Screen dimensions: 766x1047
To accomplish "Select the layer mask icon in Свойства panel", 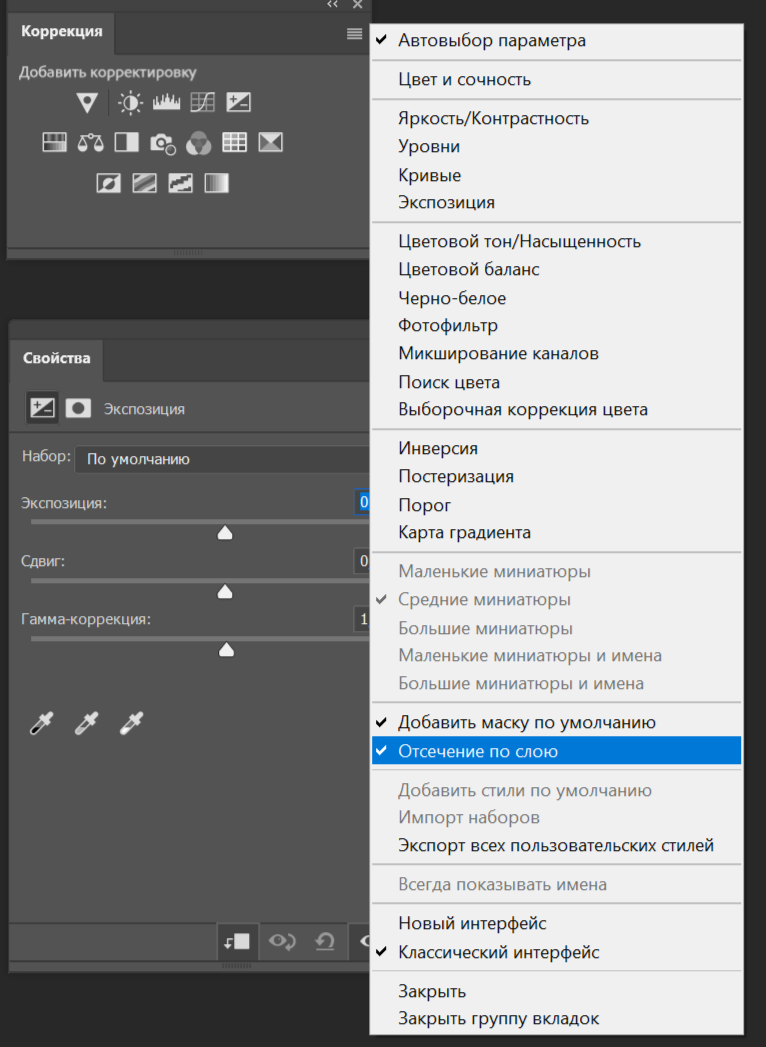I will point(77,408).
